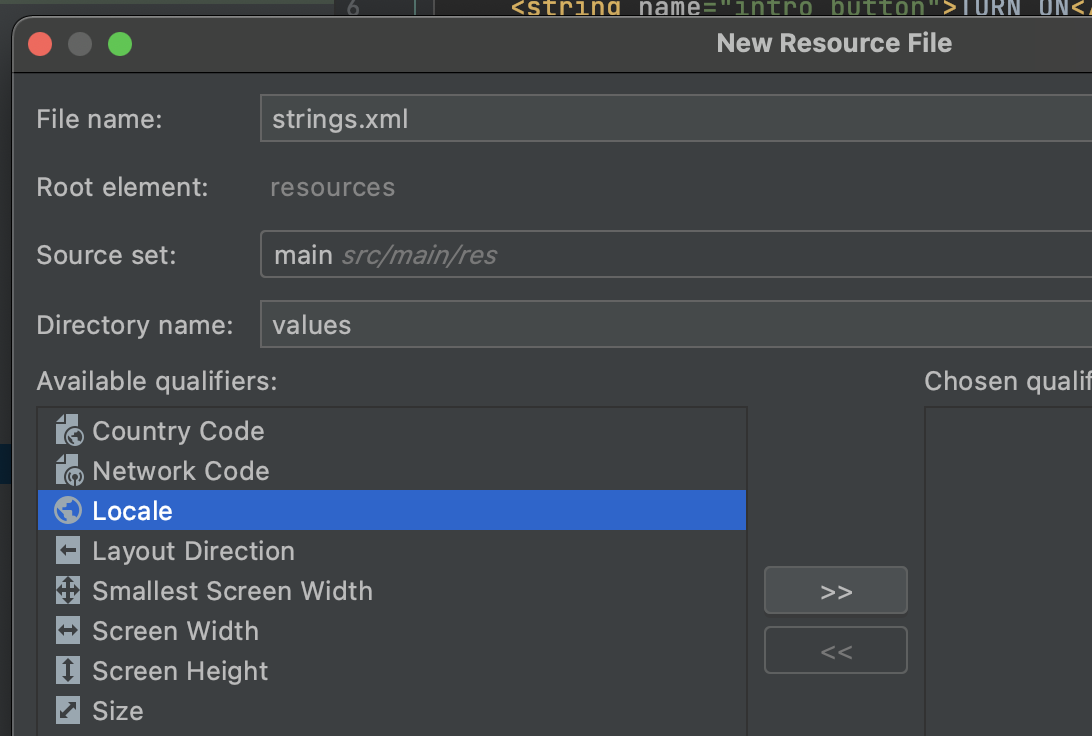This screenshot has width=1092, height=736.
Task: Select the Country Code qualifier icon
Action: click(69, 430)
